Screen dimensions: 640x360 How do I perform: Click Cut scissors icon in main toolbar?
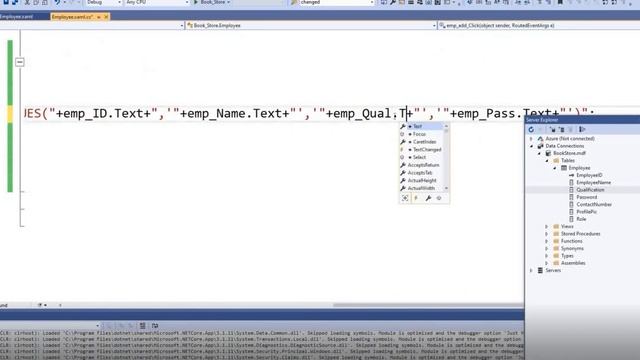(x=27, y=2)
